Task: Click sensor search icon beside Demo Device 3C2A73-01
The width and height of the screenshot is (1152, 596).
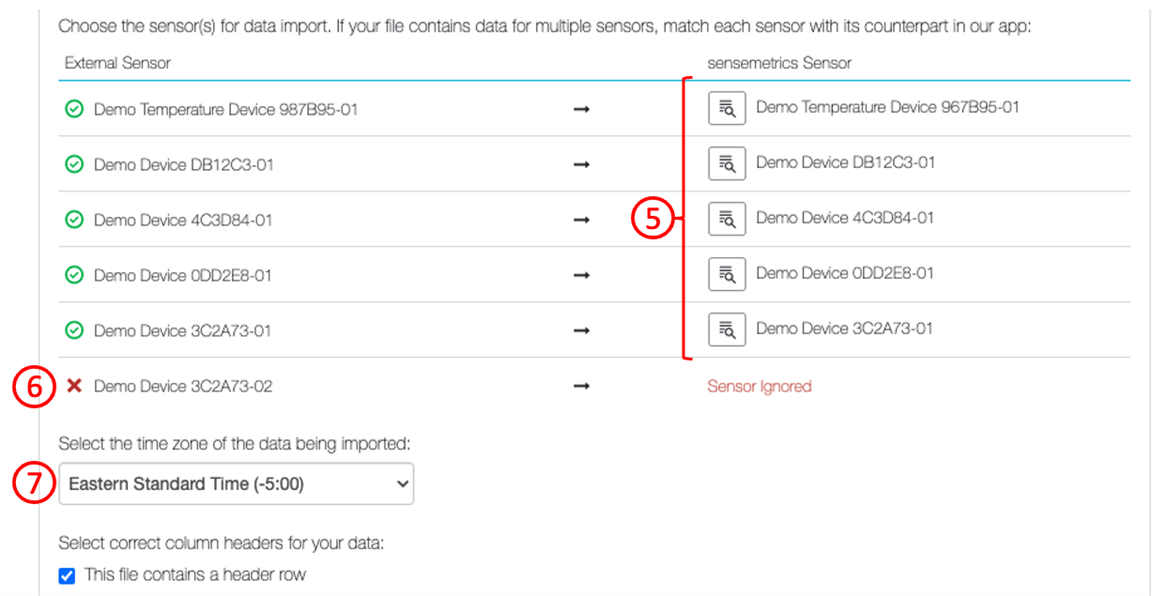Action: pyautogui.click(x=727, y=328)
